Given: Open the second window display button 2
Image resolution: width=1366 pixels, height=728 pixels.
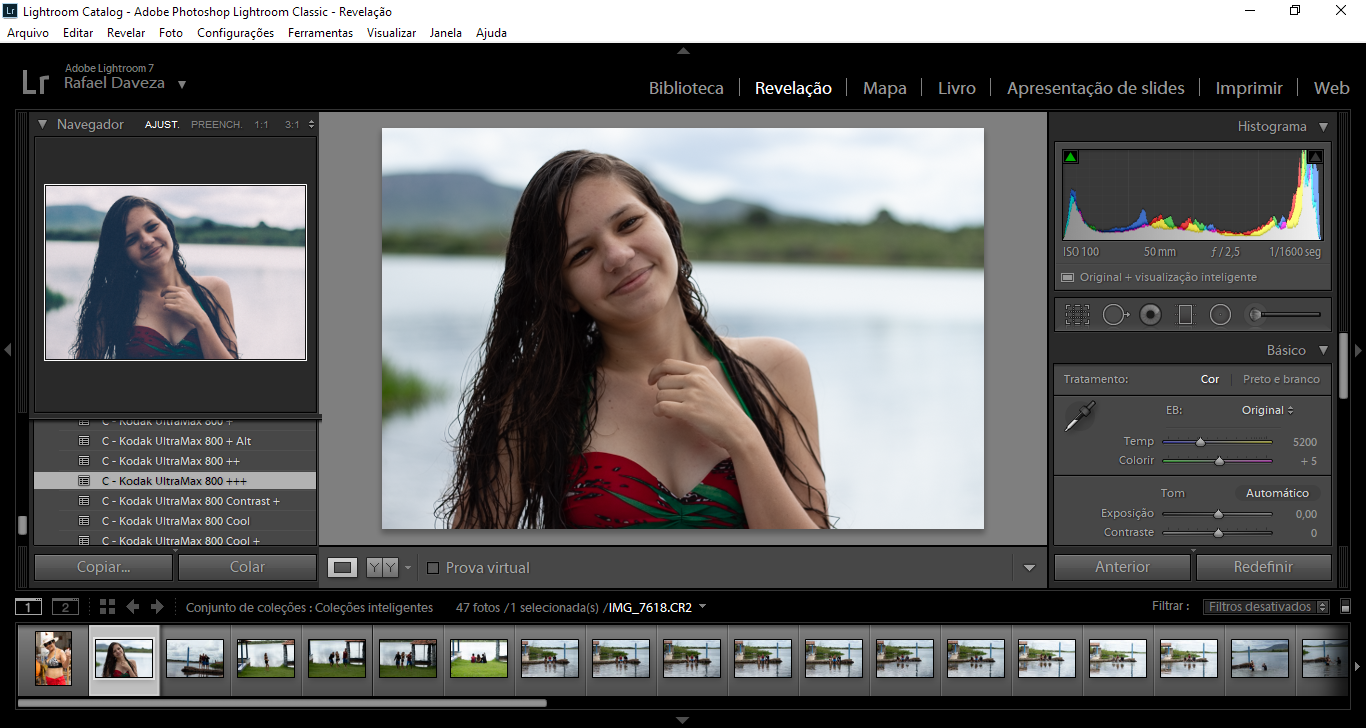Looking at the screenshot, I should (x=65, y=607).
